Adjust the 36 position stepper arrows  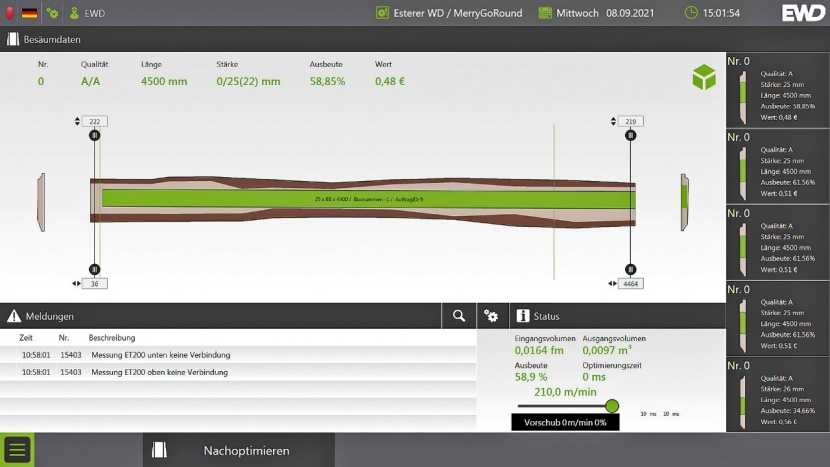click(x=78, y=284)
